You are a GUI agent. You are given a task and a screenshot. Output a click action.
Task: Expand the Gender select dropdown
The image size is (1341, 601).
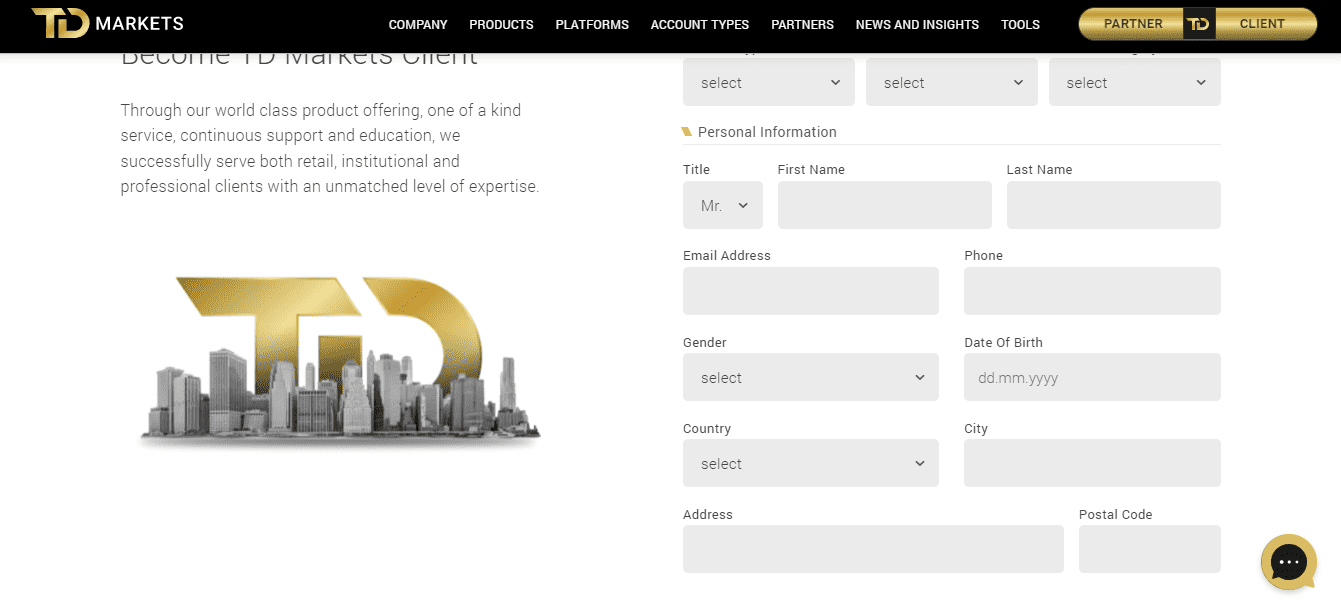pyautogui.click(x=811, y=377)
